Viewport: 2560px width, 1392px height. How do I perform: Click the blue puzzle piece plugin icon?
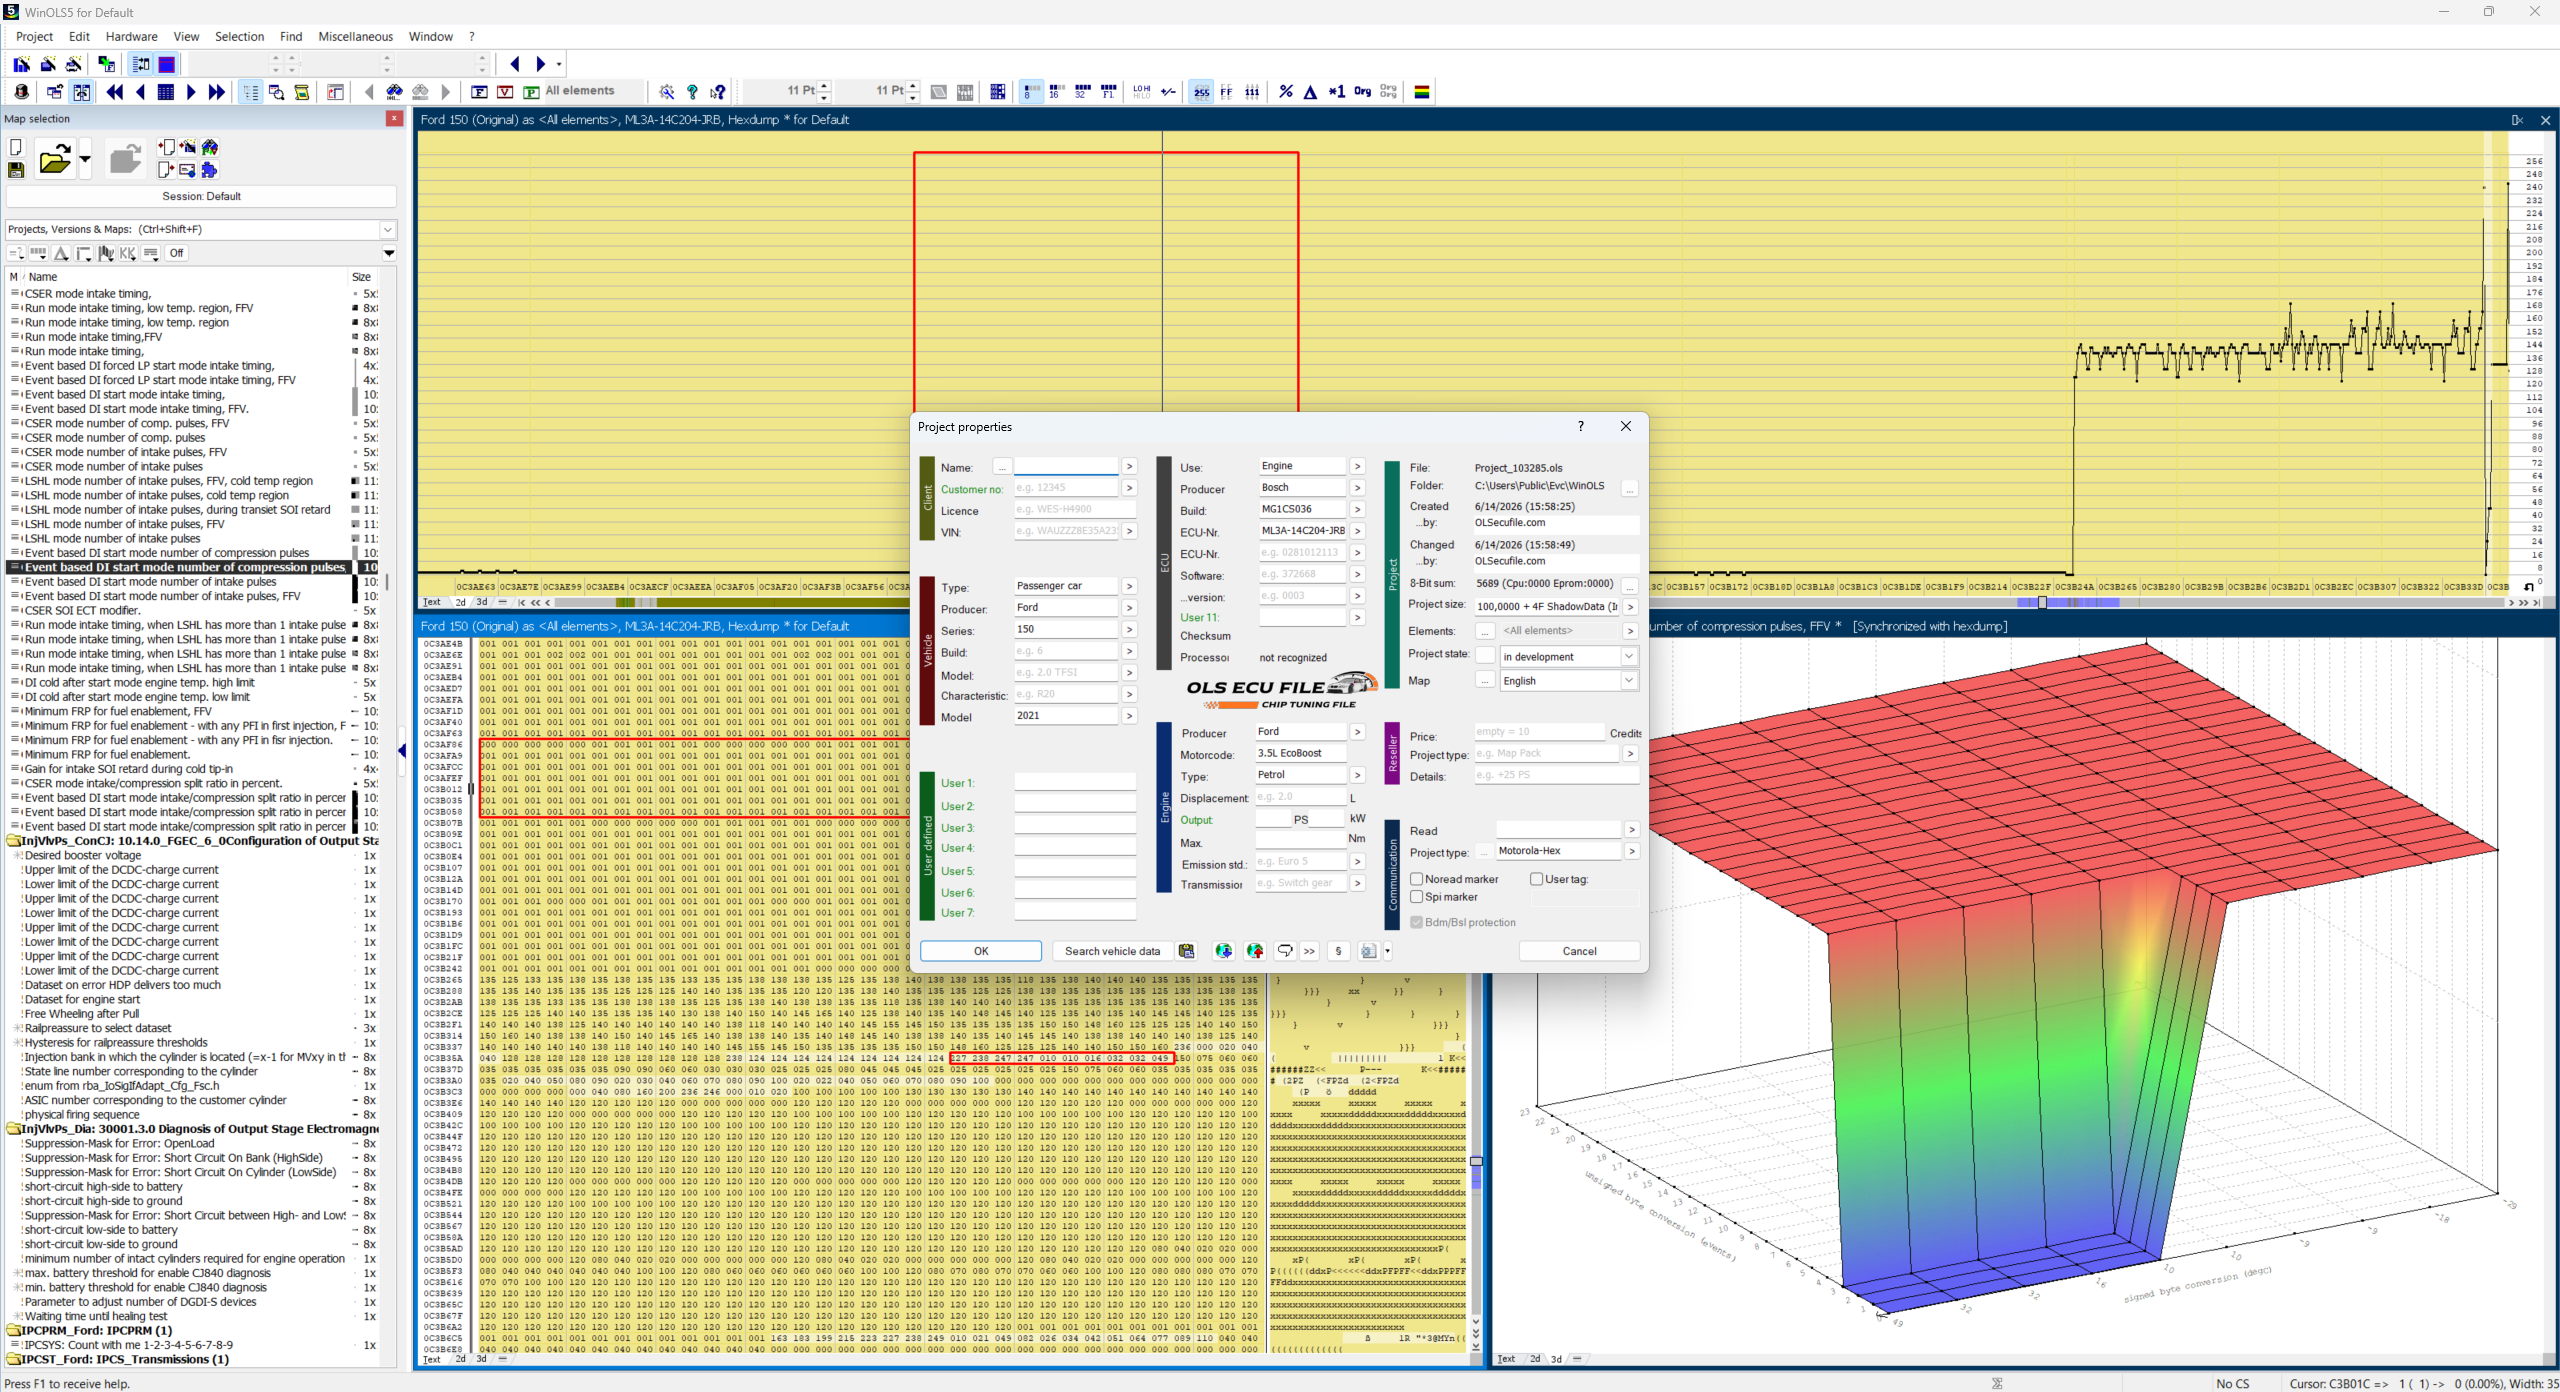pos(209,170)
